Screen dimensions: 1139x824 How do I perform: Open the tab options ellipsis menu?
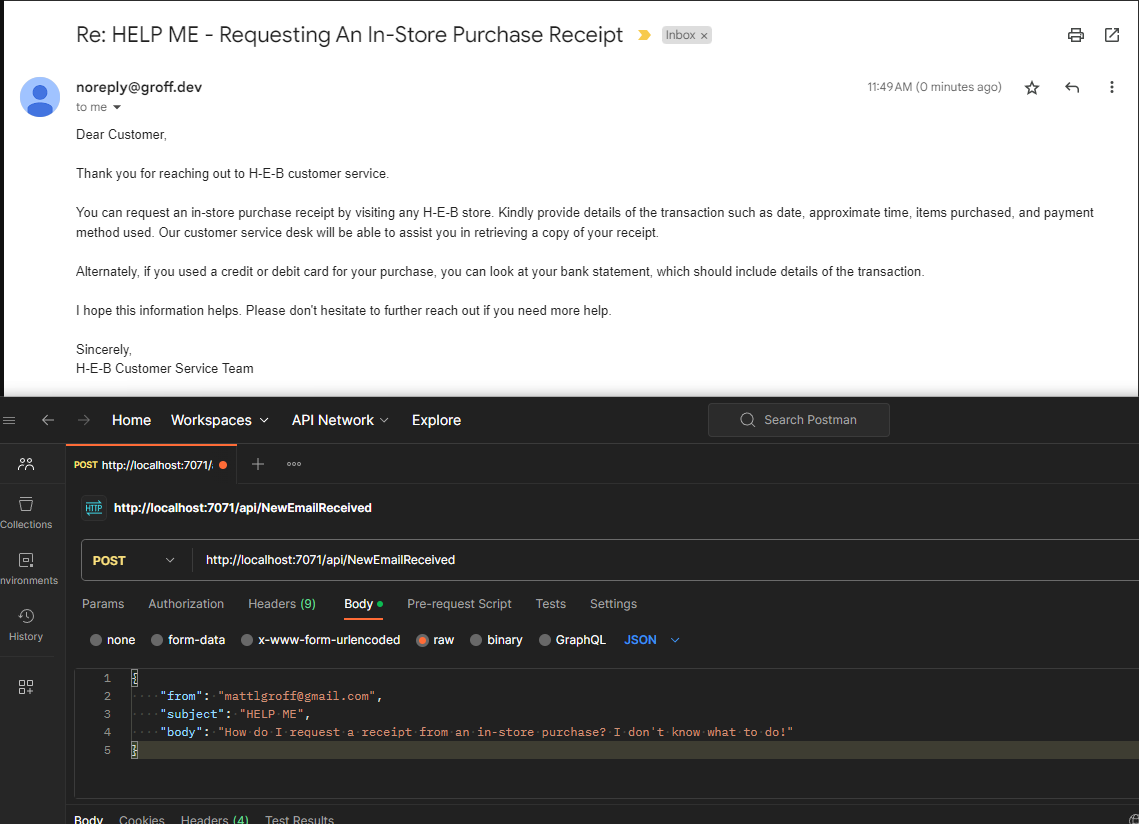click(x=293, y=464)
